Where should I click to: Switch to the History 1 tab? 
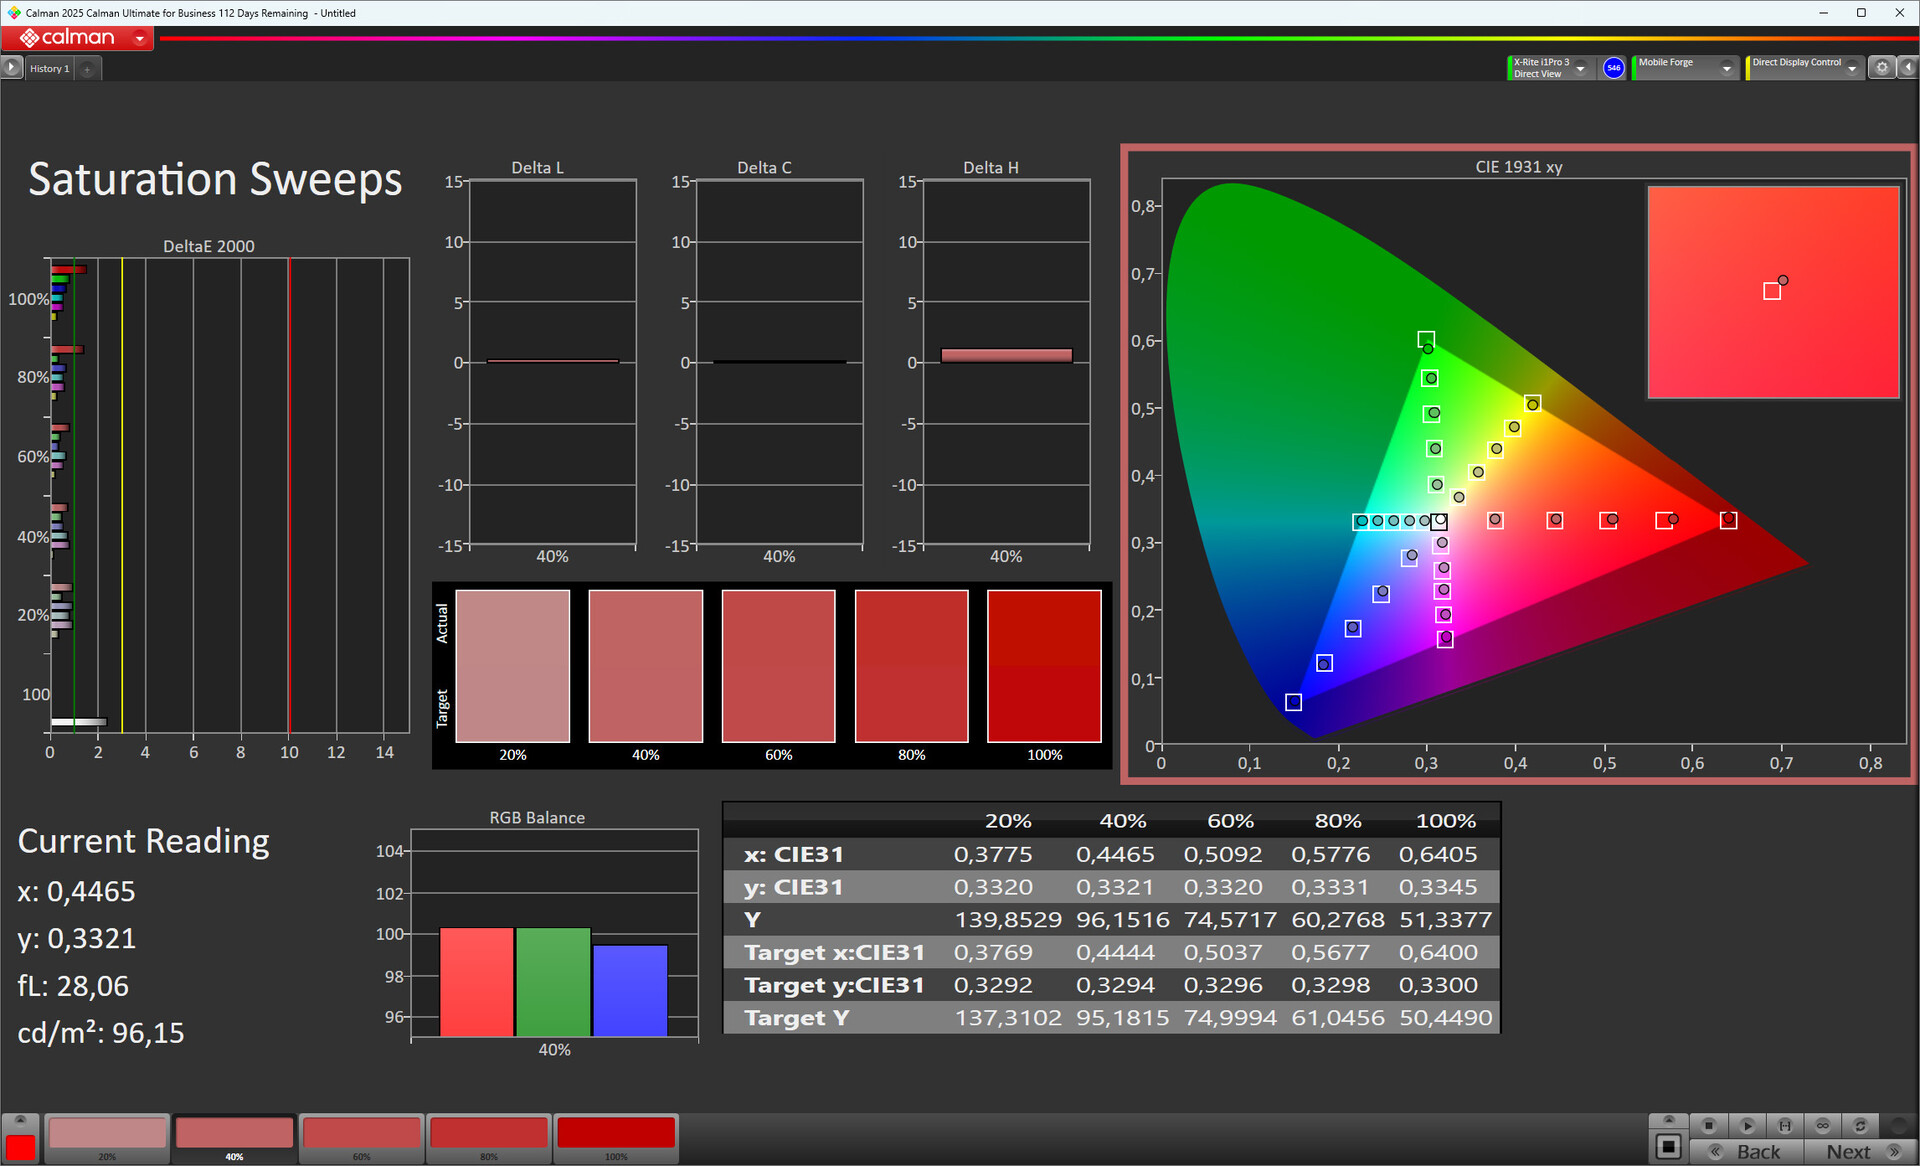point(49,69)
